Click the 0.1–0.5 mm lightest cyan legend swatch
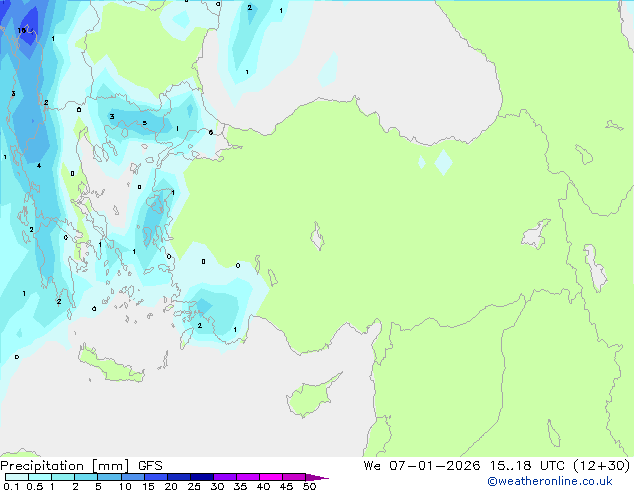 pos(17,477)
